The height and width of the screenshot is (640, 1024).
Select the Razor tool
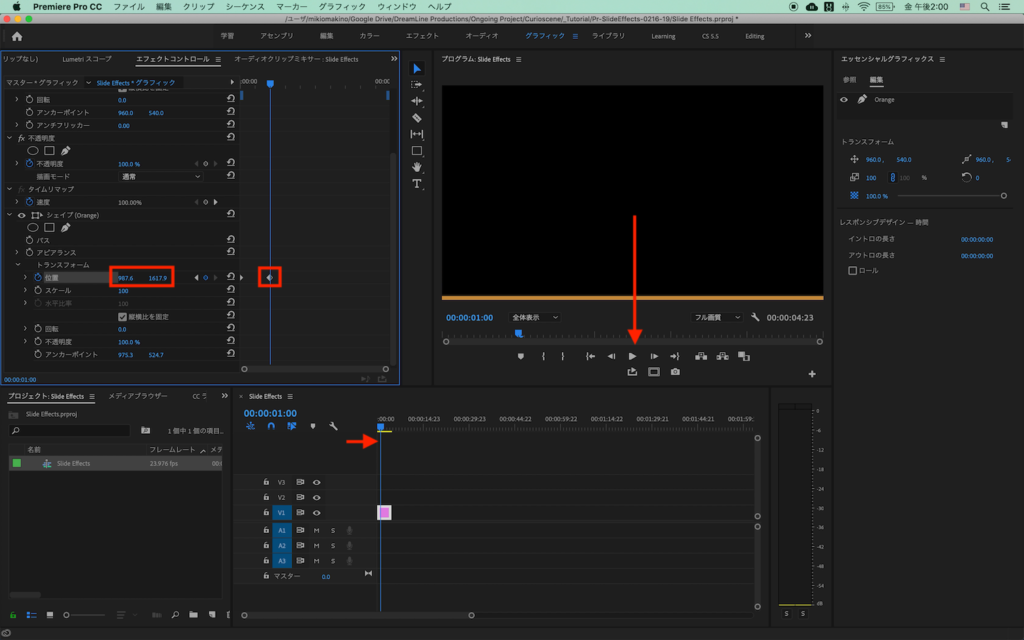[417, 118]
